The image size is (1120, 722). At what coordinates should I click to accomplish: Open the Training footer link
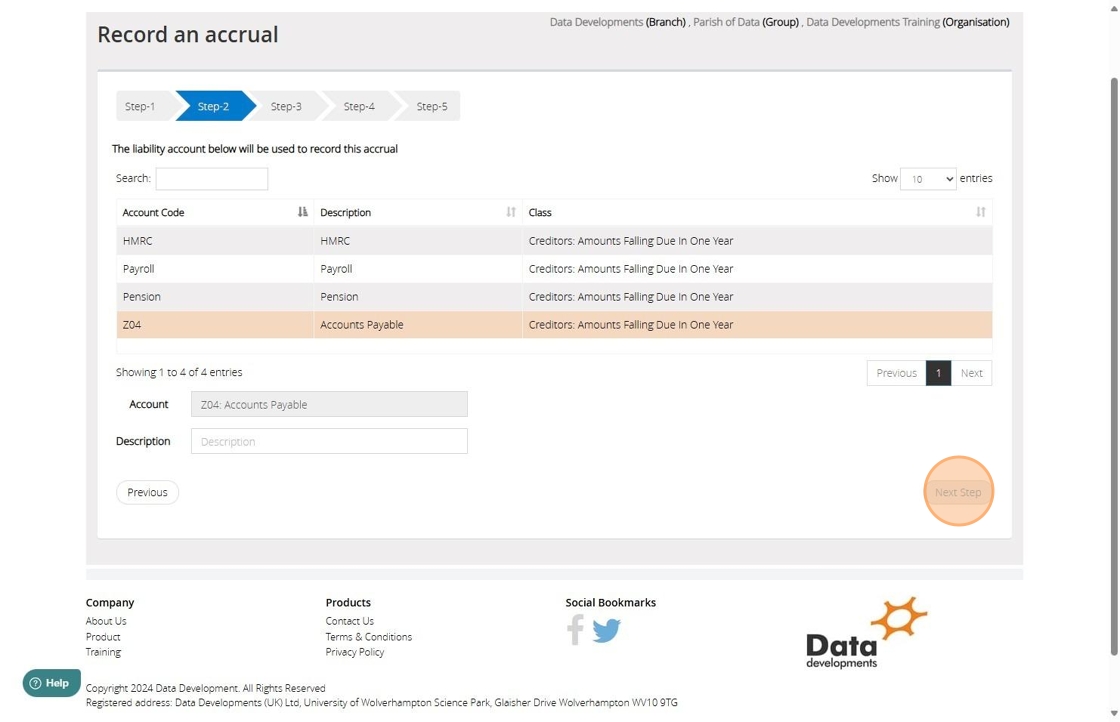point(103,652)
